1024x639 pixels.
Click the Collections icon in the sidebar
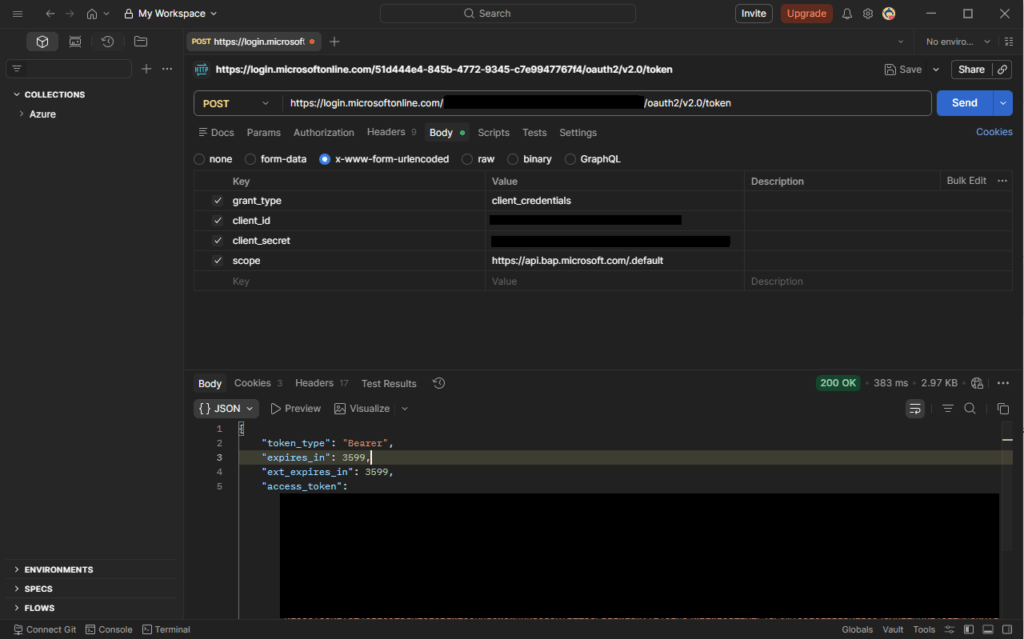pyautogui.click(x=42, y=42)
